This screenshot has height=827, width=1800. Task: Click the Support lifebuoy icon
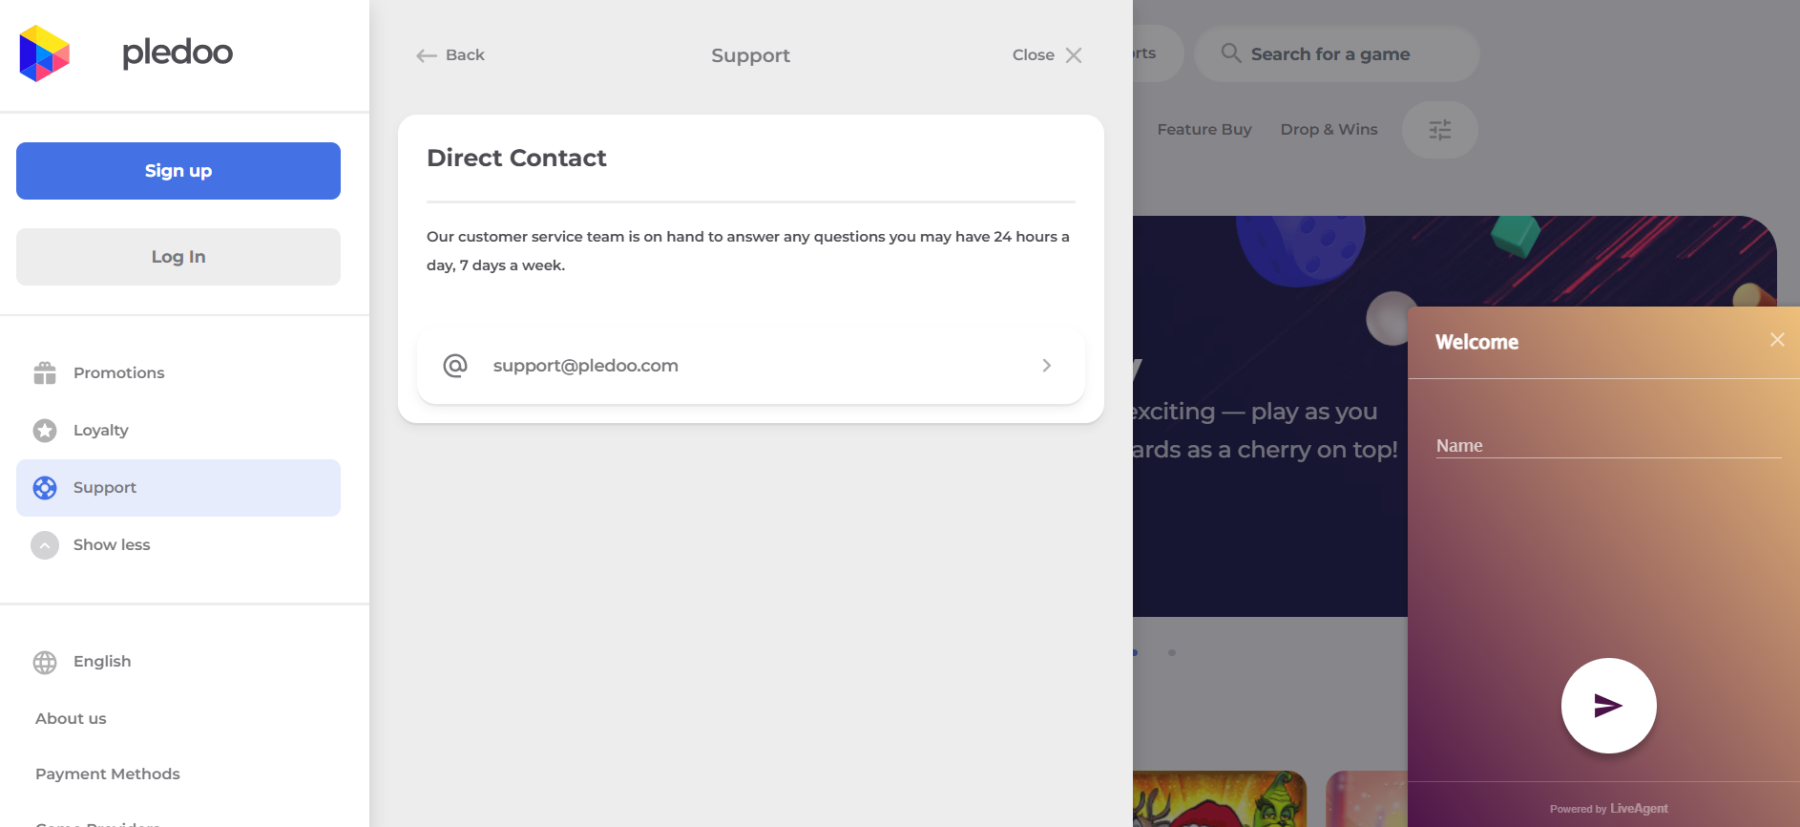coord(45,488)
